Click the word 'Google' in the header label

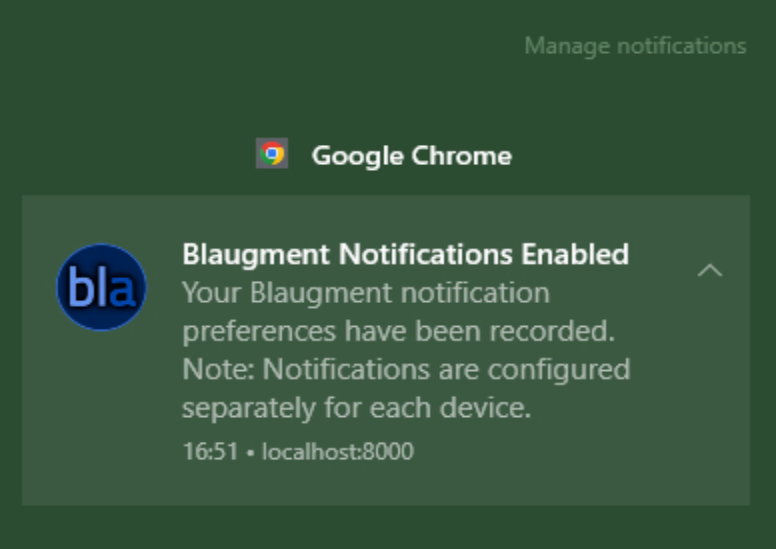pyautogui.click(x=358, y=156)
